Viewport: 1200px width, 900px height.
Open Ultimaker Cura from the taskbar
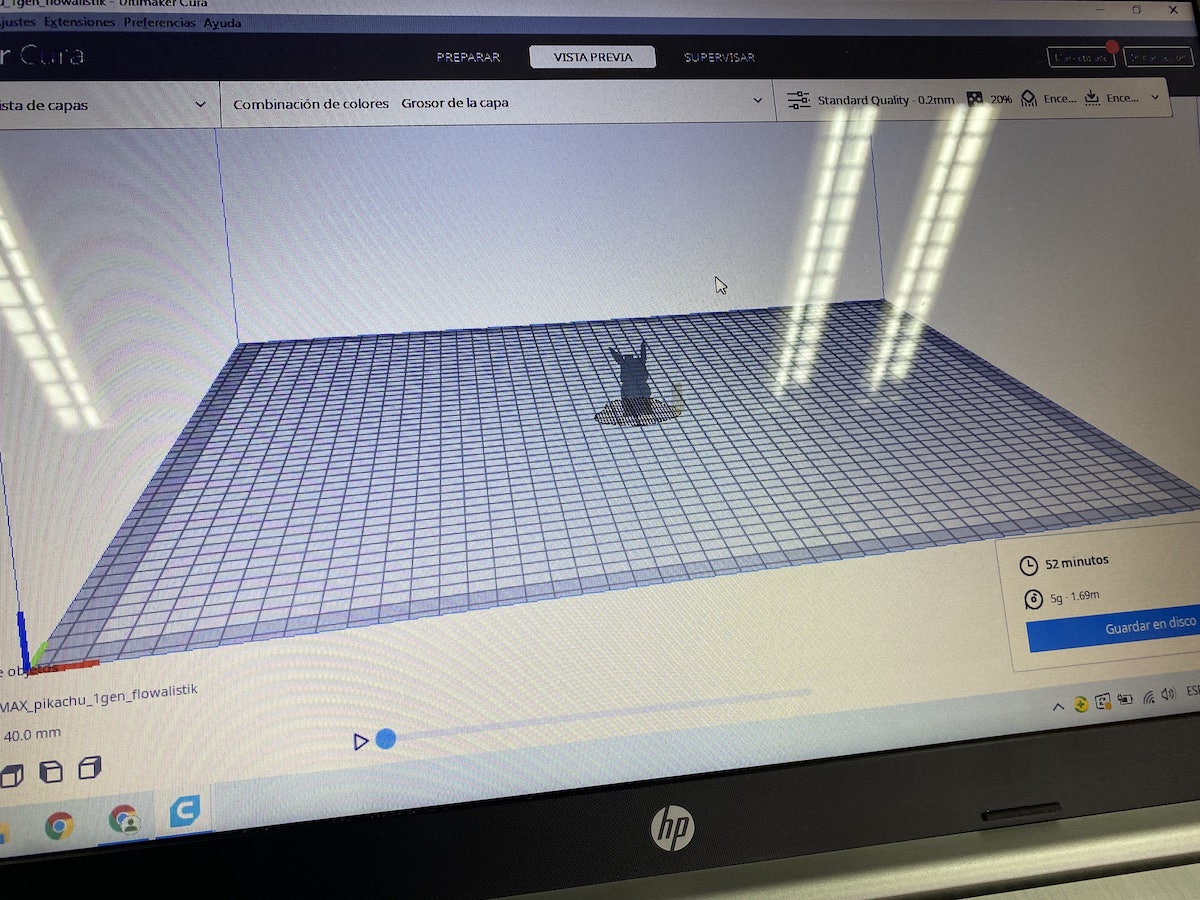185,812
